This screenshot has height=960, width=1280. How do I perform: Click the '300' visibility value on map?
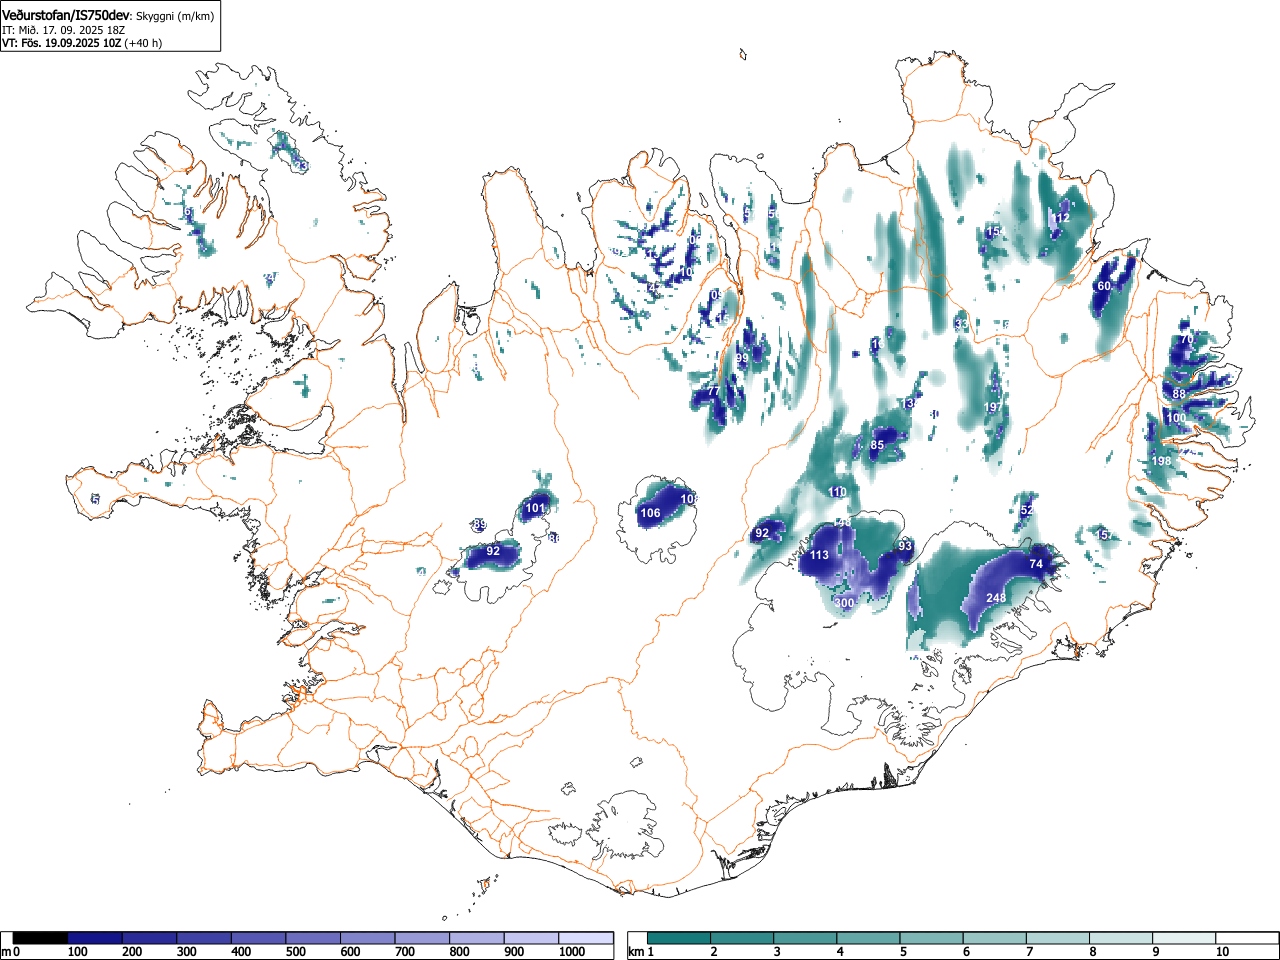[844, 603]
